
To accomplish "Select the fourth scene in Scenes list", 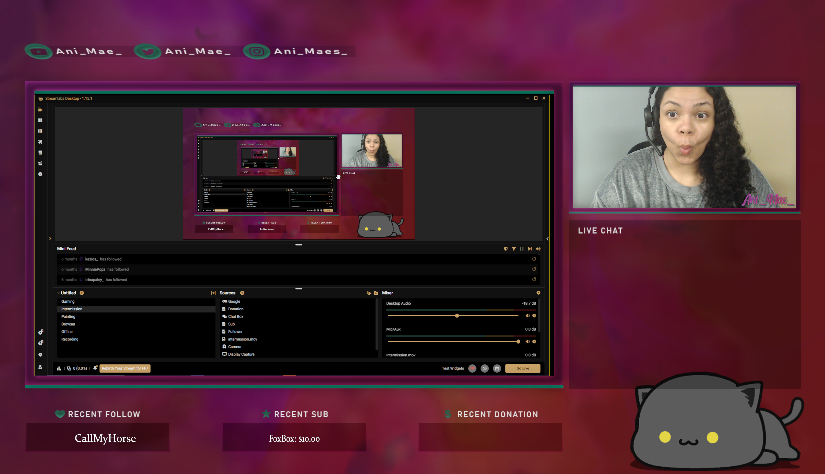I will click(x=136, y=324).
